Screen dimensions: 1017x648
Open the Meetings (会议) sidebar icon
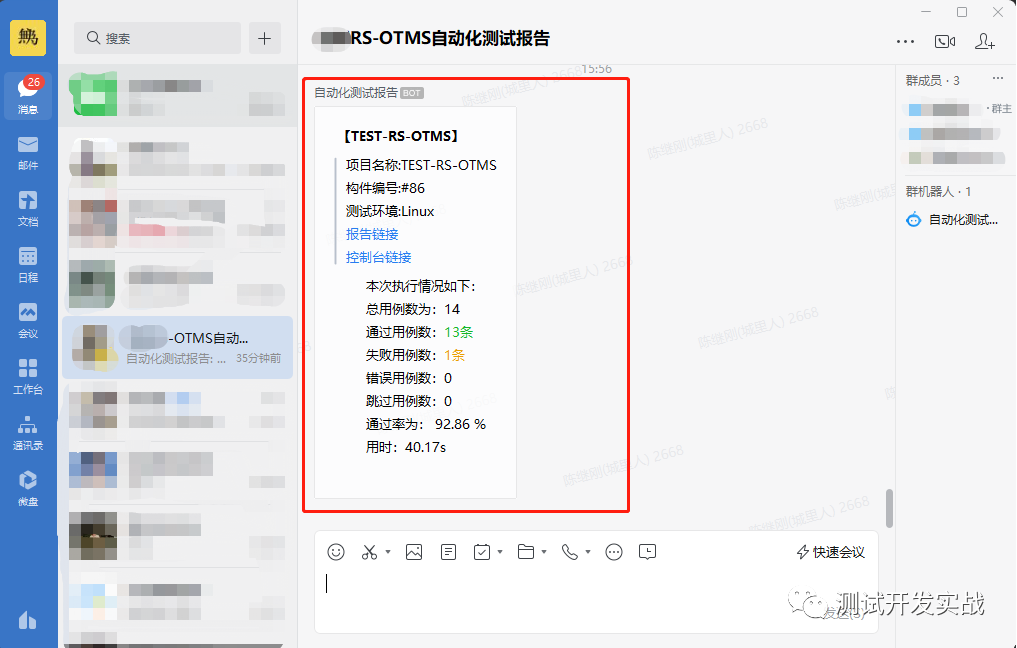pos(28,320)
